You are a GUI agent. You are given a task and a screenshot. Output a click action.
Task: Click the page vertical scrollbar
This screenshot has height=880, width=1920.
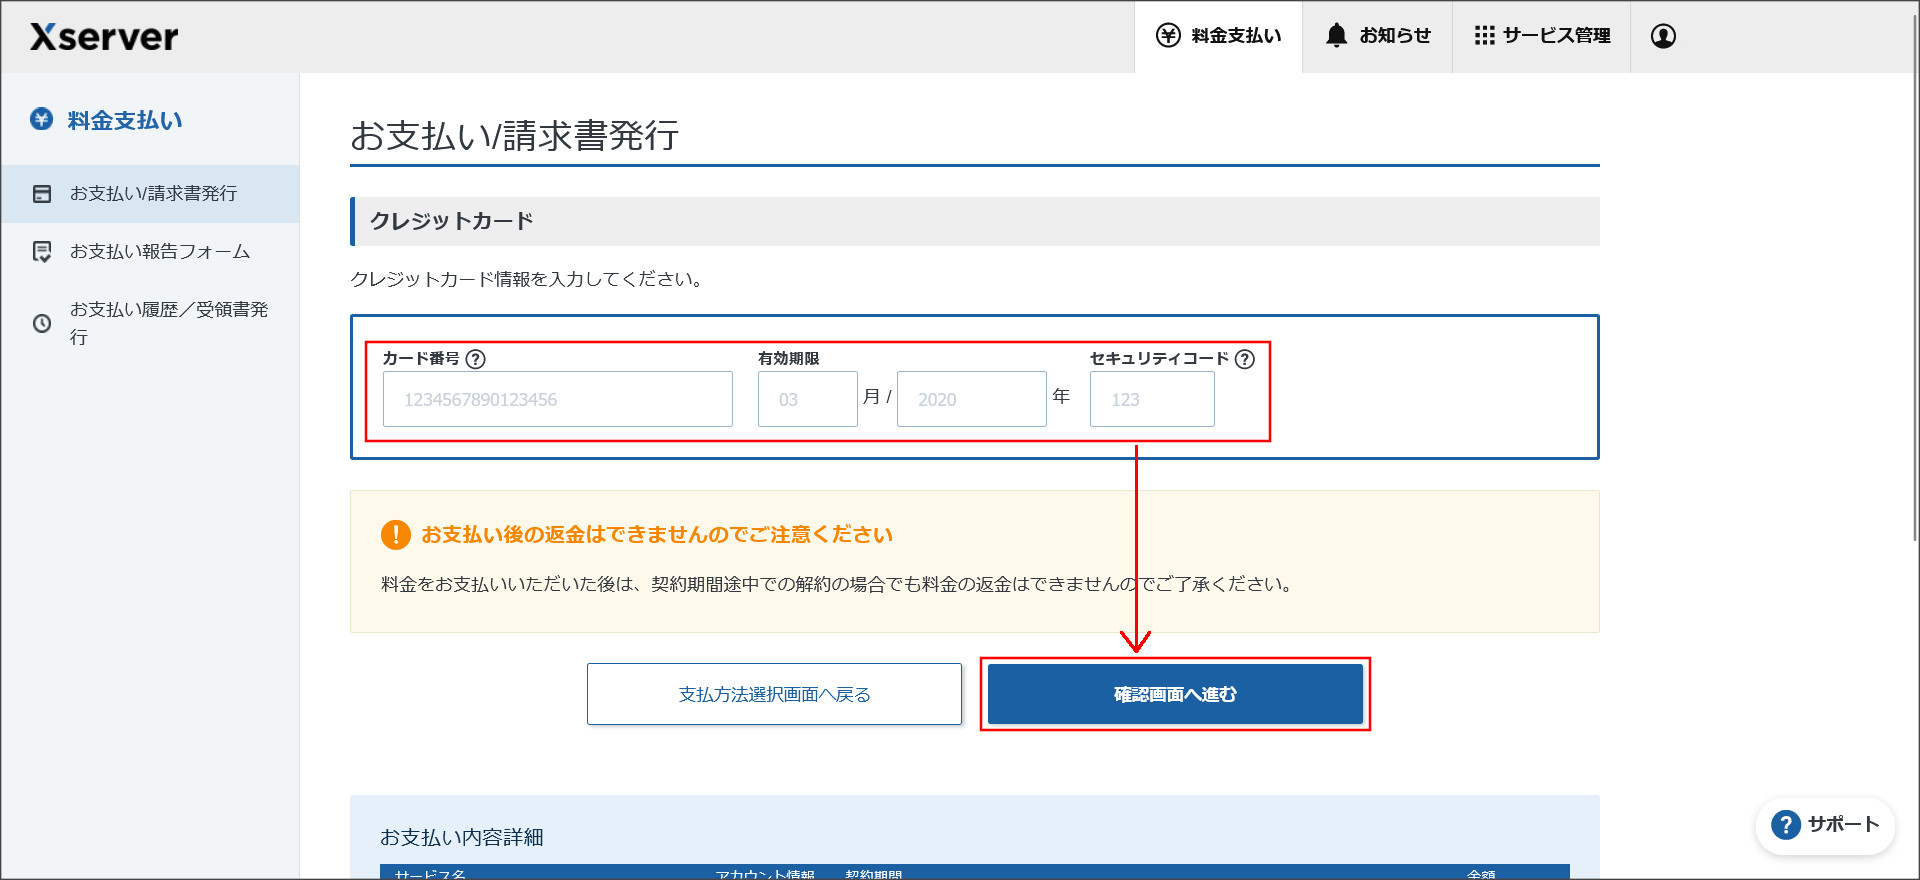[1913, 280]
